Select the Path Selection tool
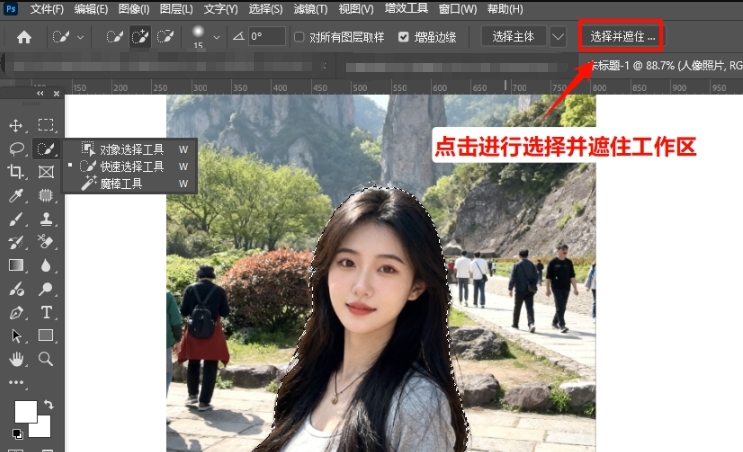743x452 pixels. tap(16, 336)
